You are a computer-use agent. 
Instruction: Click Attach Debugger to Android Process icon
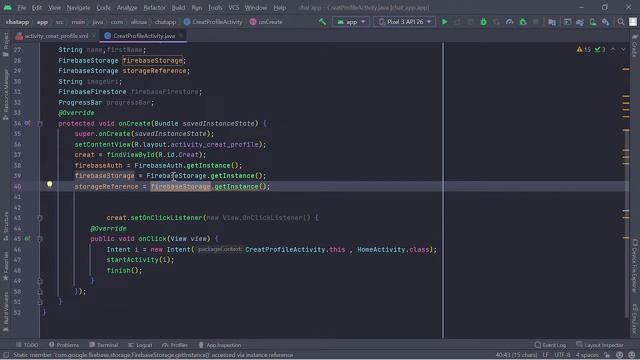tap(523, 22)
